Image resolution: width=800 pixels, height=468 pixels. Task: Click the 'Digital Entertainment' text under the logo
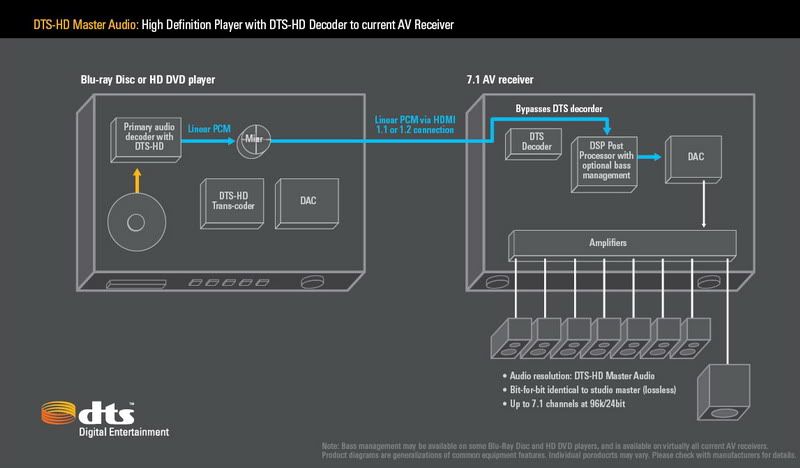coord(123,432)
